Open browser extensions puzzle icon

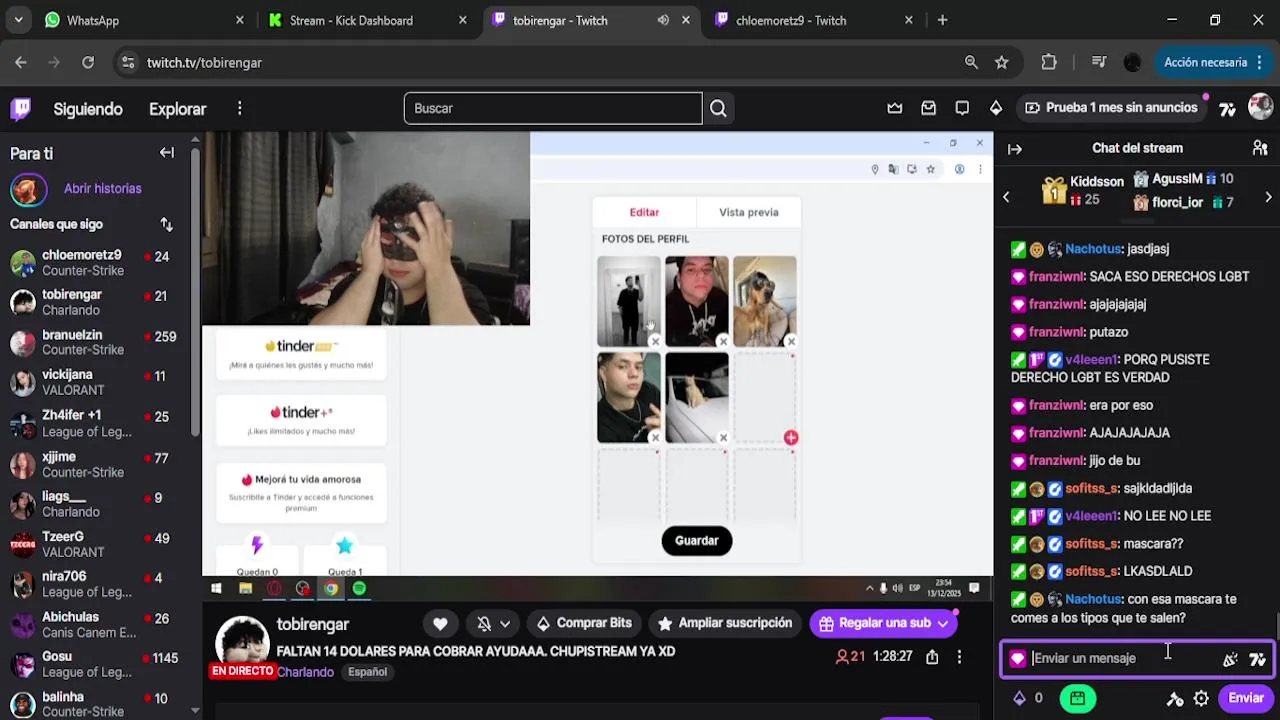click(1049, 62)
